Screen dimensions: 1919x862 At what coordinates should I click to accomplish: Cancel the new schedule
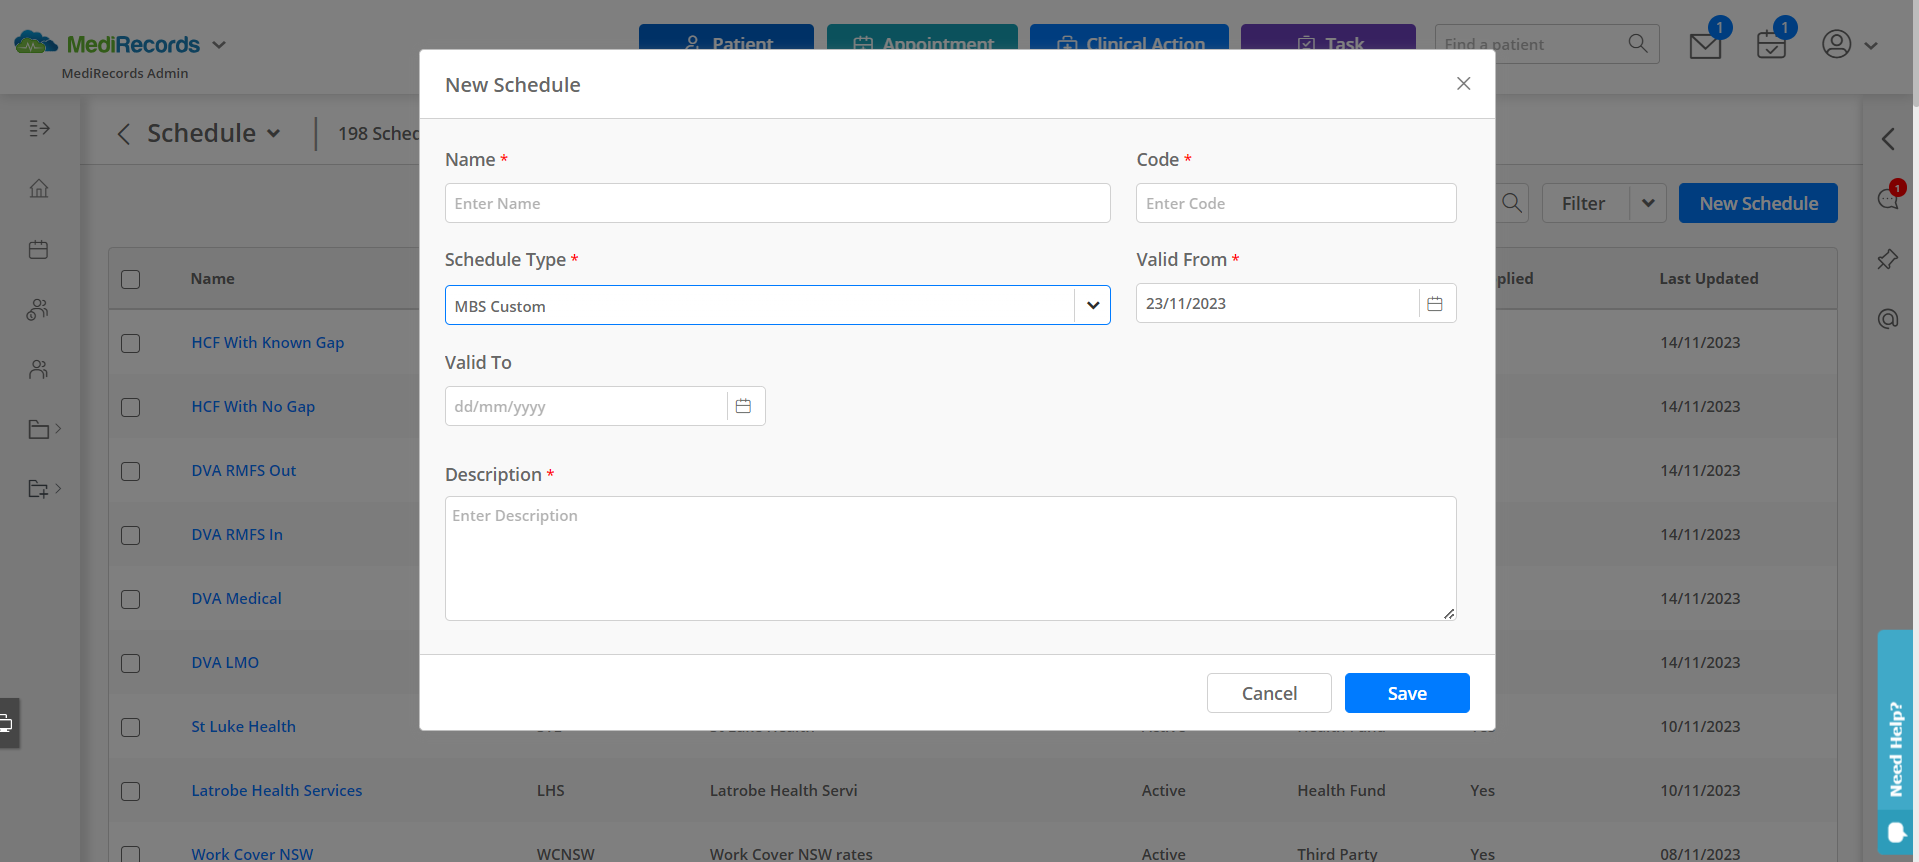(x=1269, y=693)
